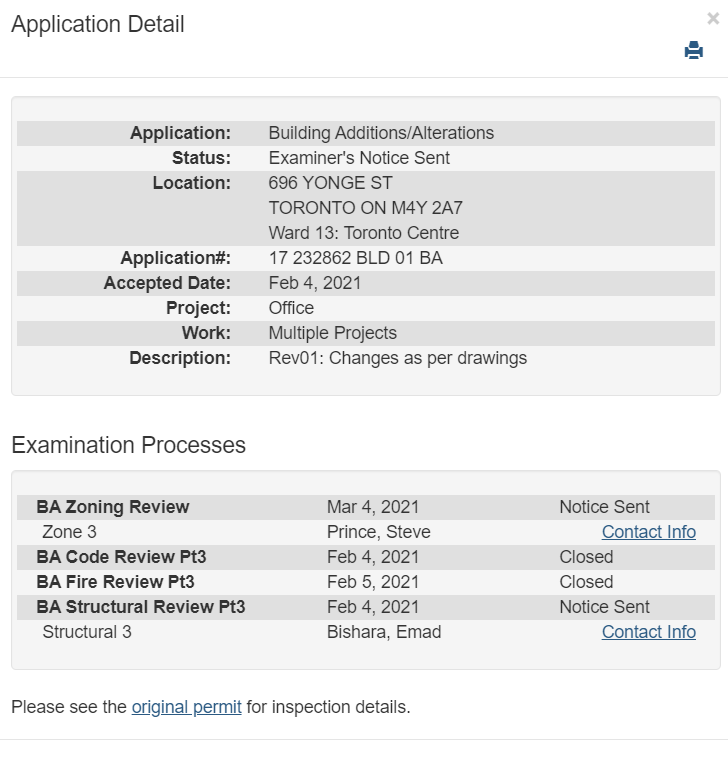Click the Ward 13: Toronto Centre text

click(x=363, y=233)
